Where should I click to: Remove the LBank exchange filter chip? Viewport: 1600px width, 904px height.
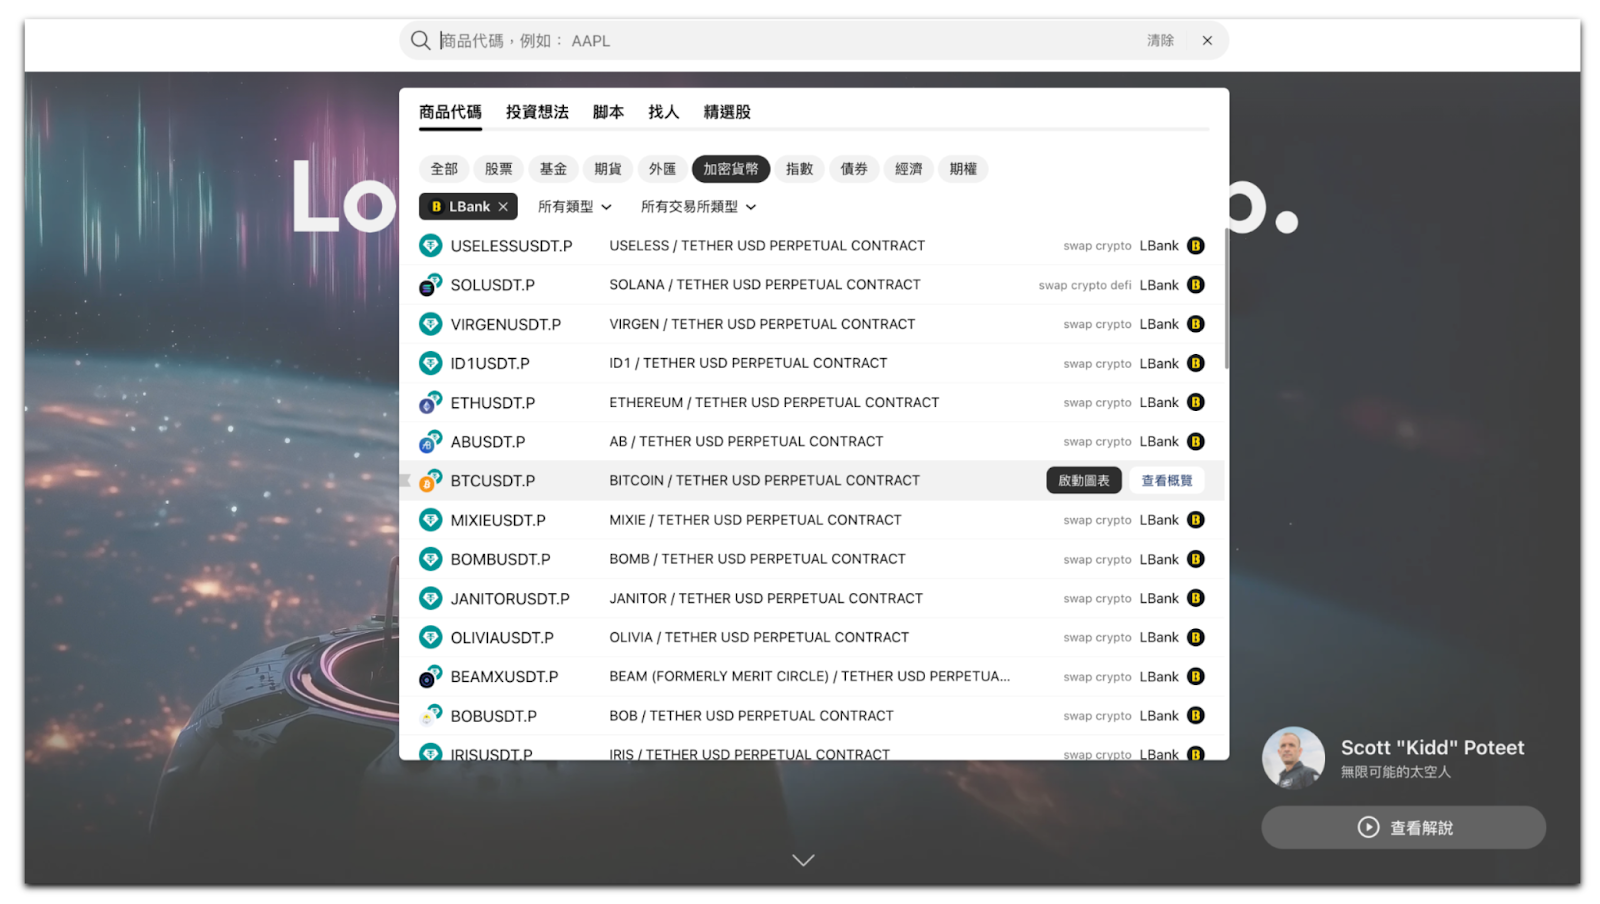tap(503, 207)
